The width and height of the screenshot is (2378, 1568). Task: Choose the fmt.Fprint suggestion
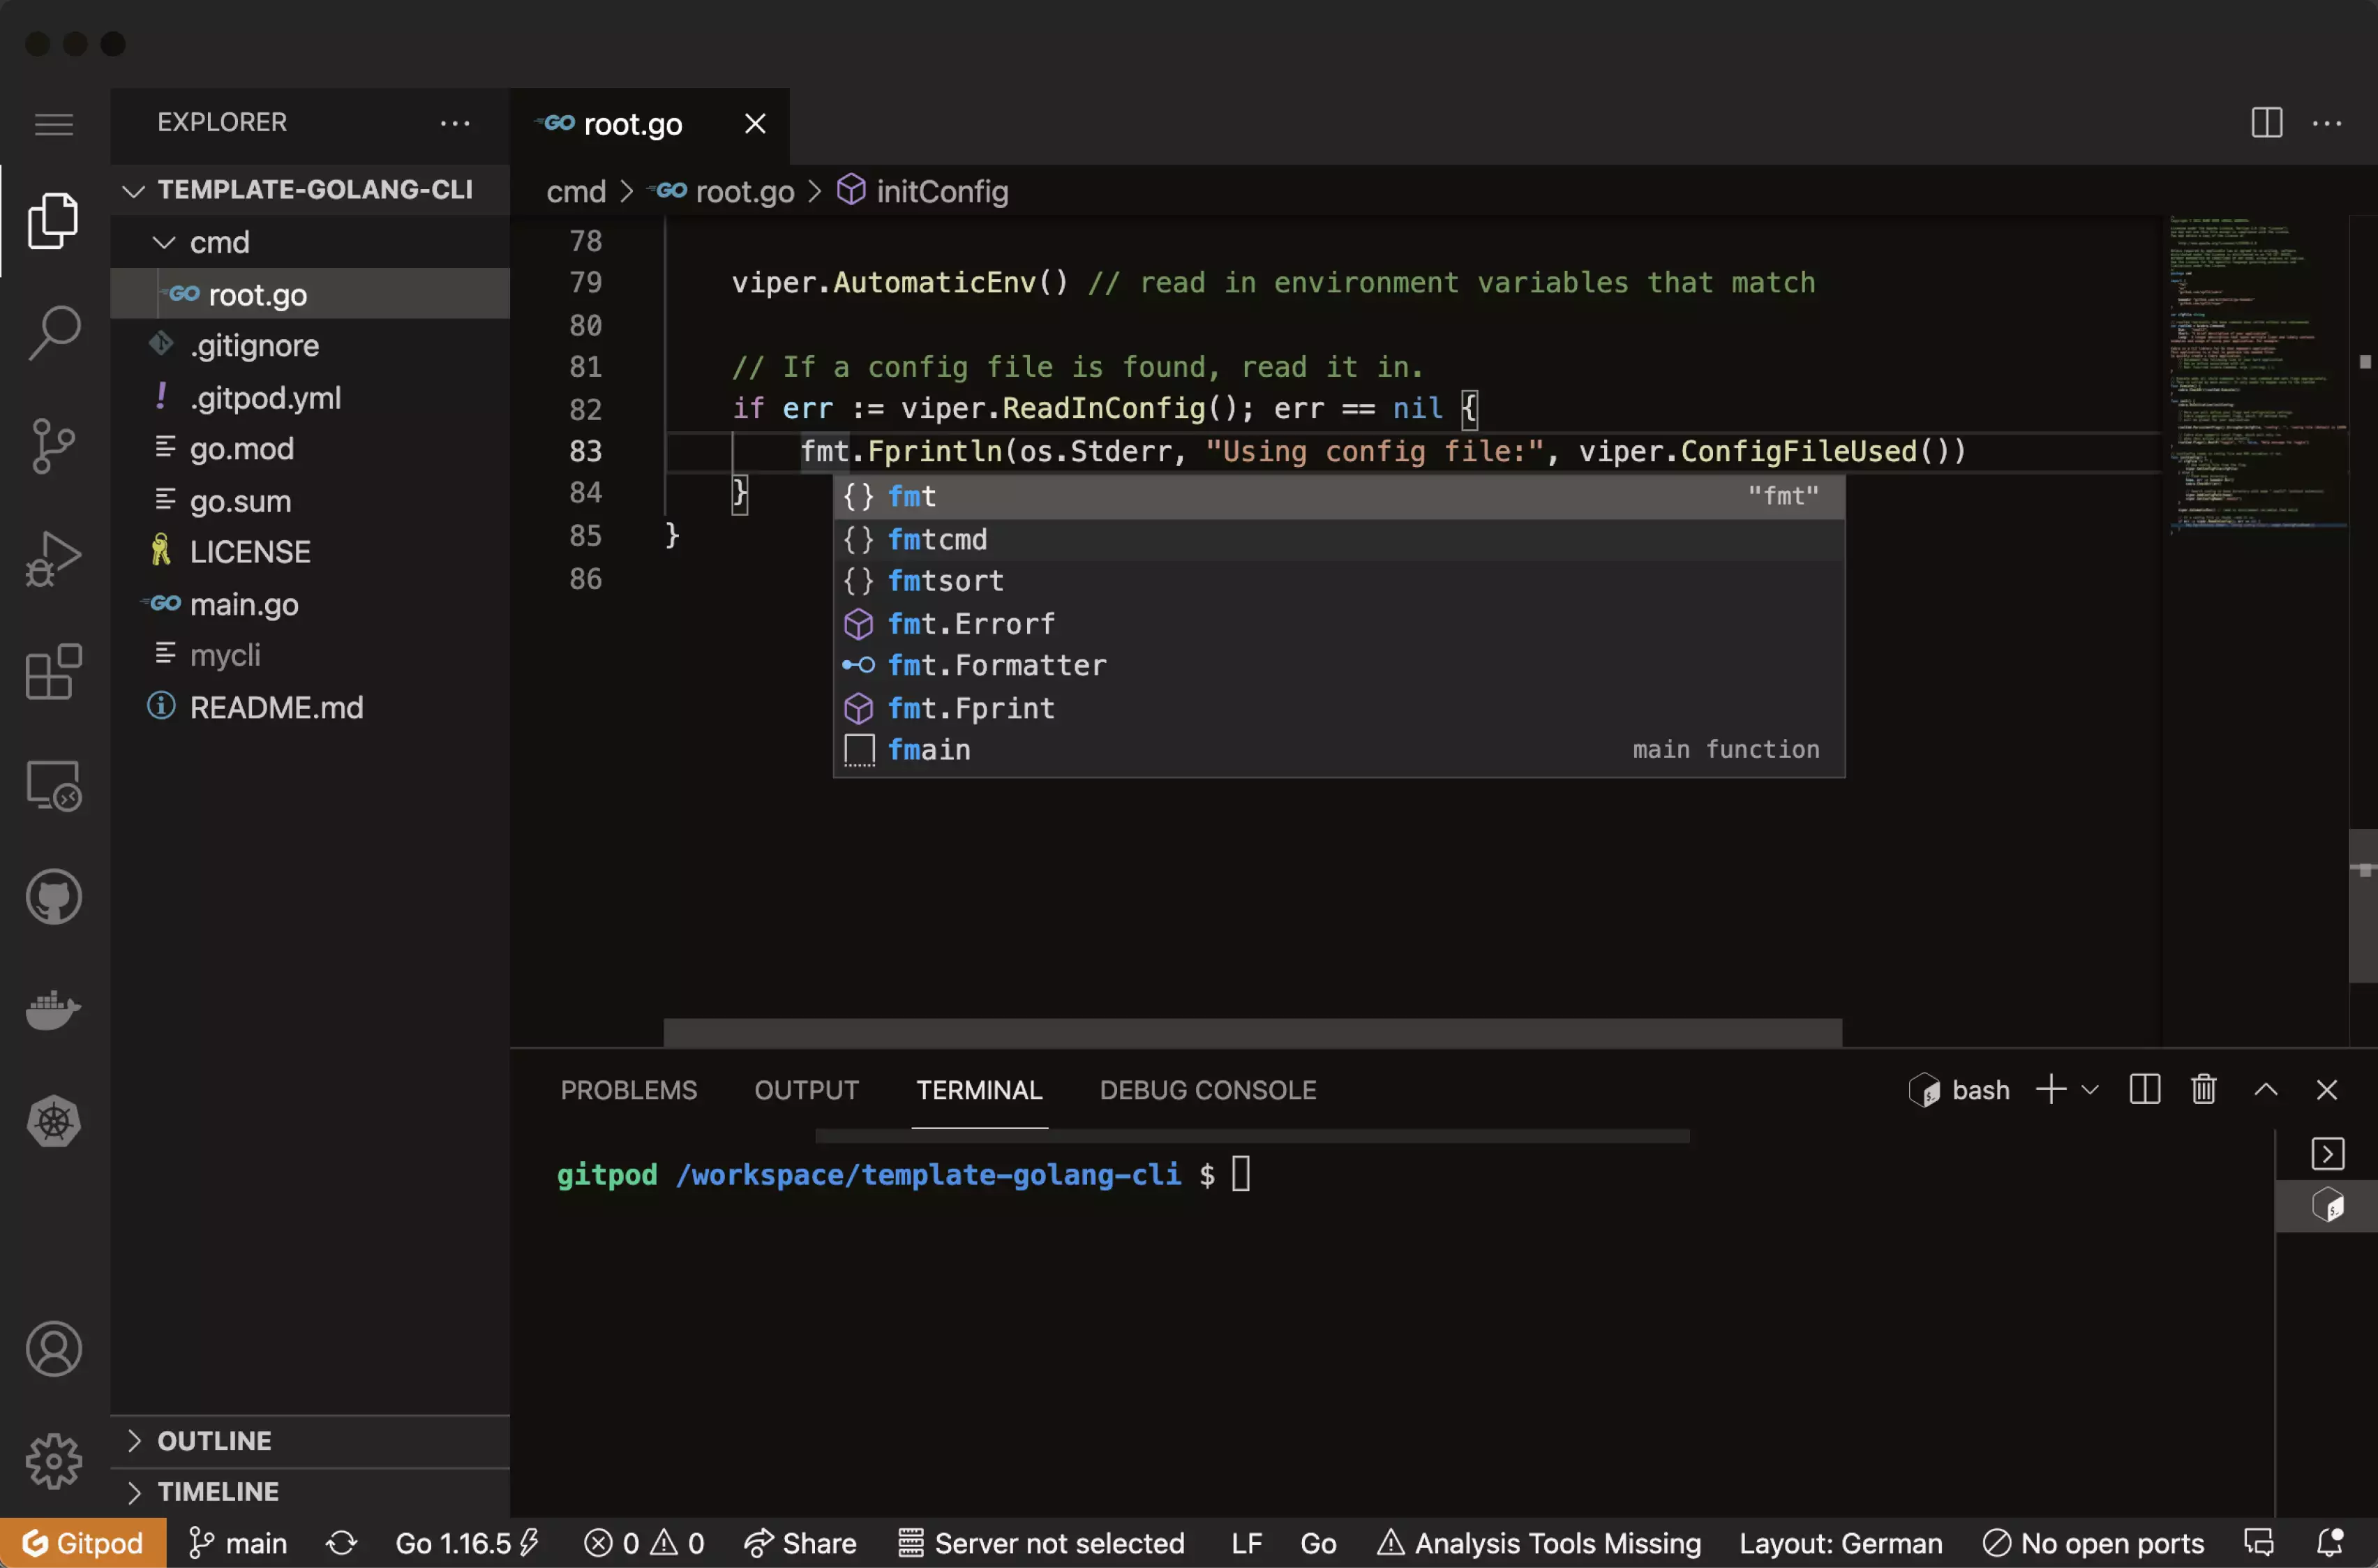pyautogui.click(x=1338, y=708)
